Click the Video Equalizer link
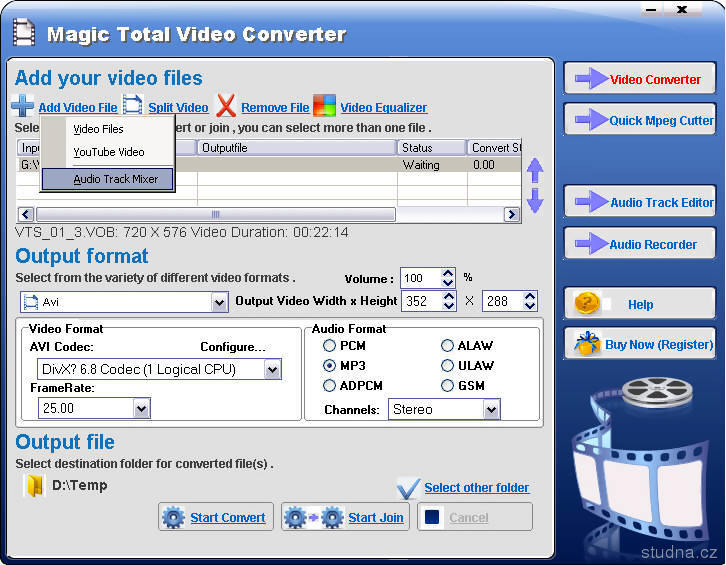The width and height of the screenshot is (726, 565). pyautogui.click(x=384, y=107)
